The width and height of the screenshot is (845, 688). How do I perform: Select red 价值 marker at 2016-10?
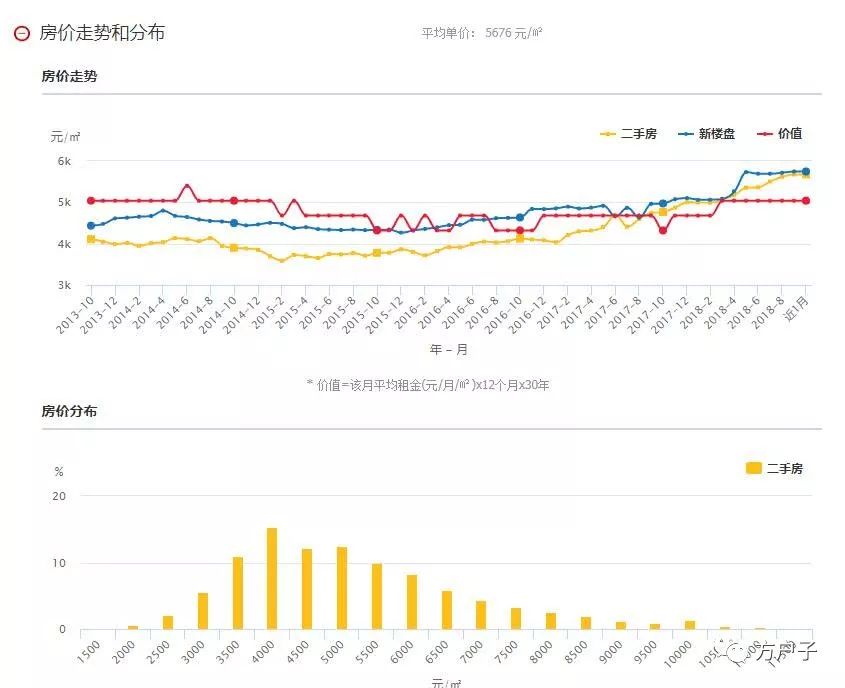[520, 230]
